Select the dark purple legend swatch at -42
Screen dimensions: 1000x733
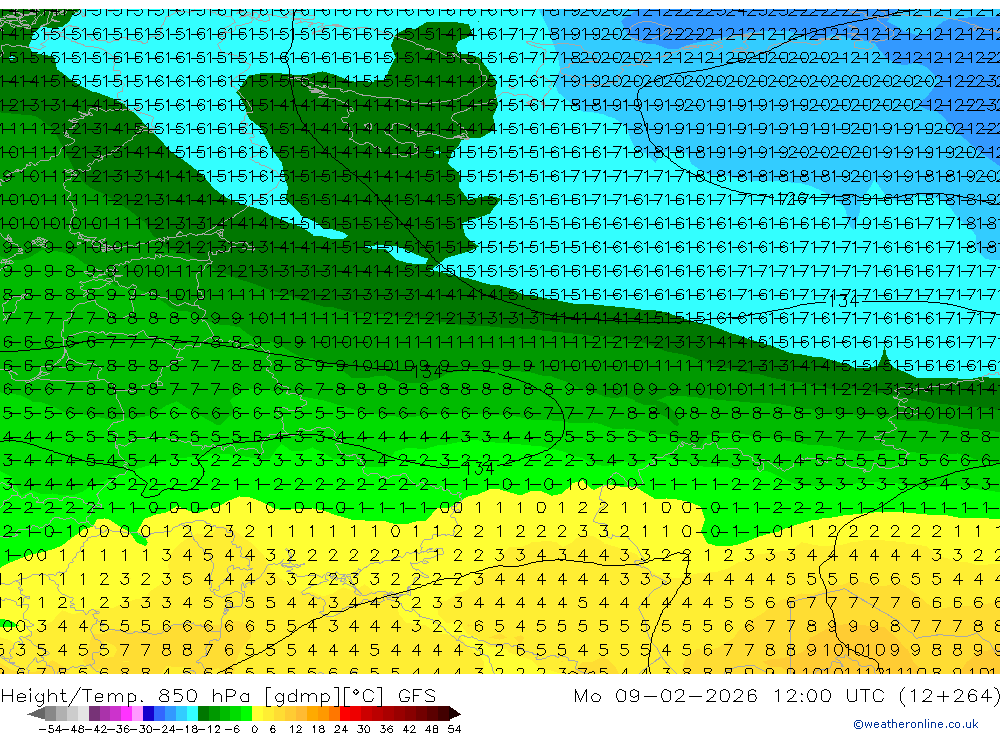[x=94, y=714]
